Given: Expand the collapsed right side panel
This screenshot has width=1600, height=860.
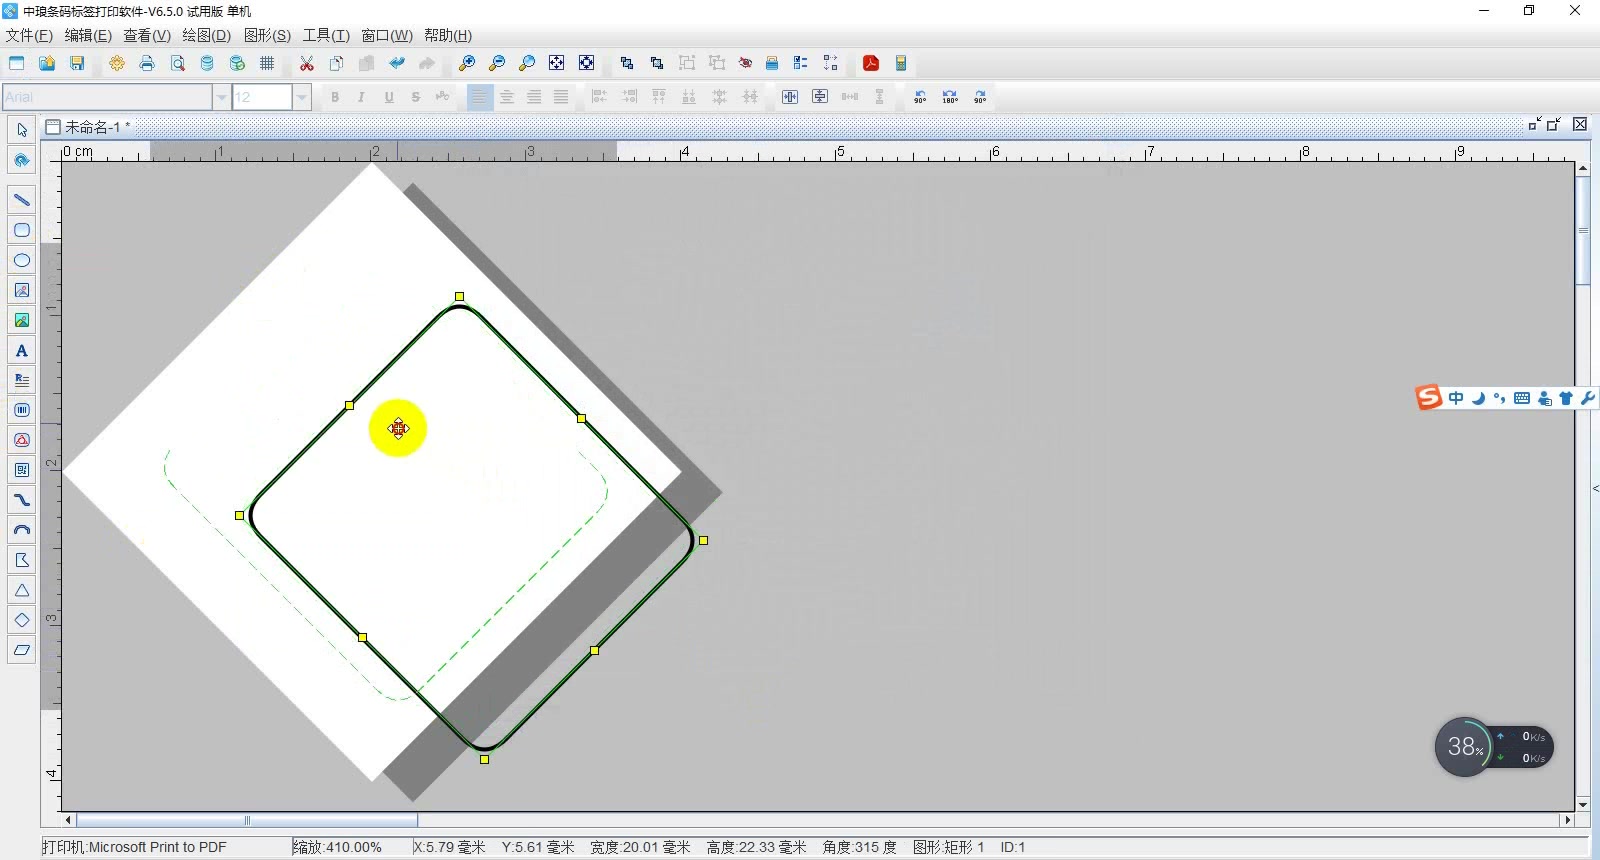Looking at the screenshot, I should pos(1595,488).
